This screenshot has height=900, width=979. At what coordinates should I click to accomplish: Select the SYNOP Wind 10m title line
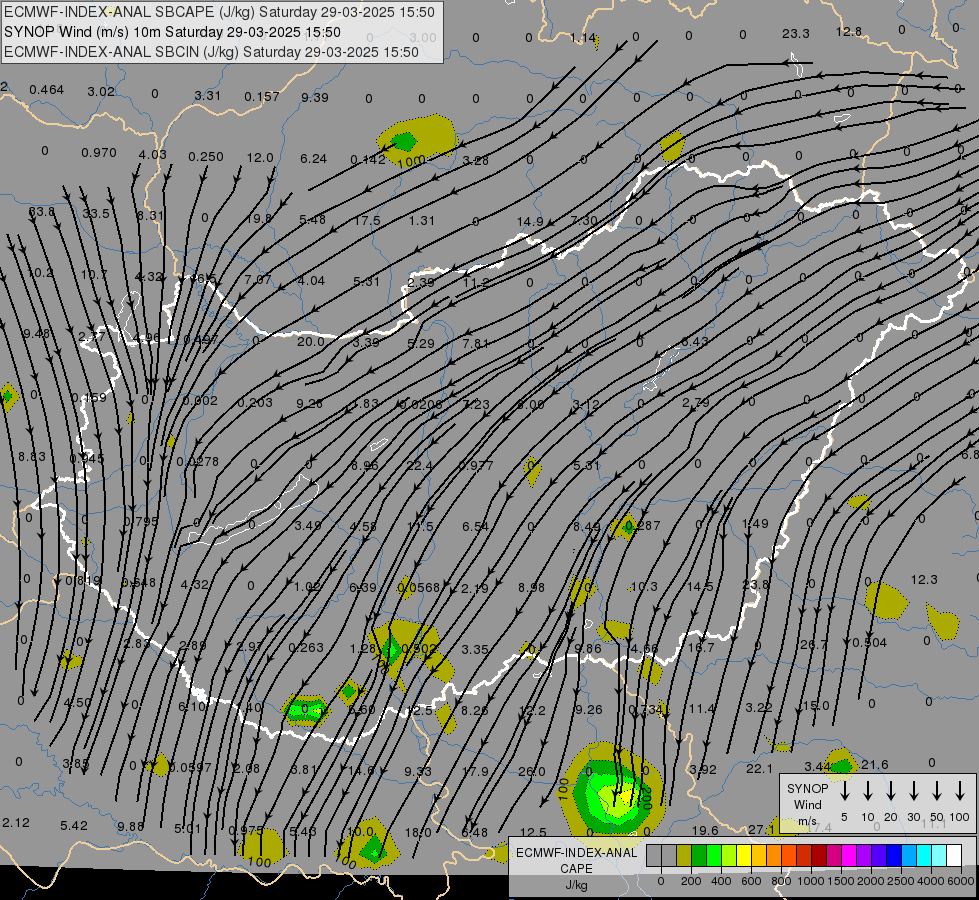172,32
